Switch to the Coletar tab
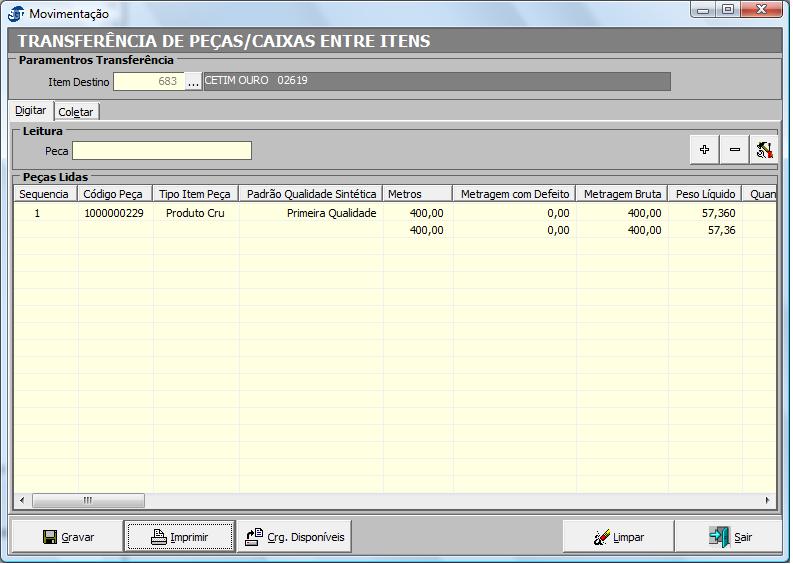This screenshot has width=793, height=564. pos(76,112)
